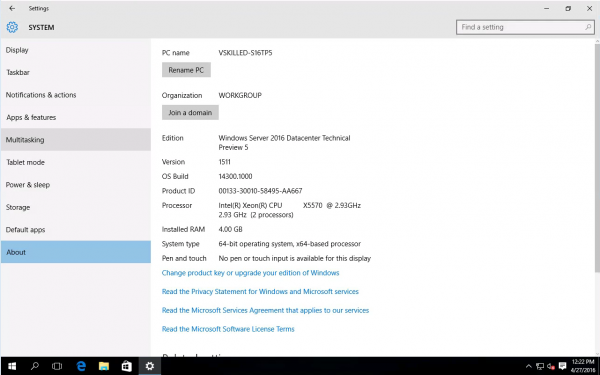This screenshot has height=375, width=600.
Task: Click Installed RAM value 4.00 GB
Action: point(230,229)
